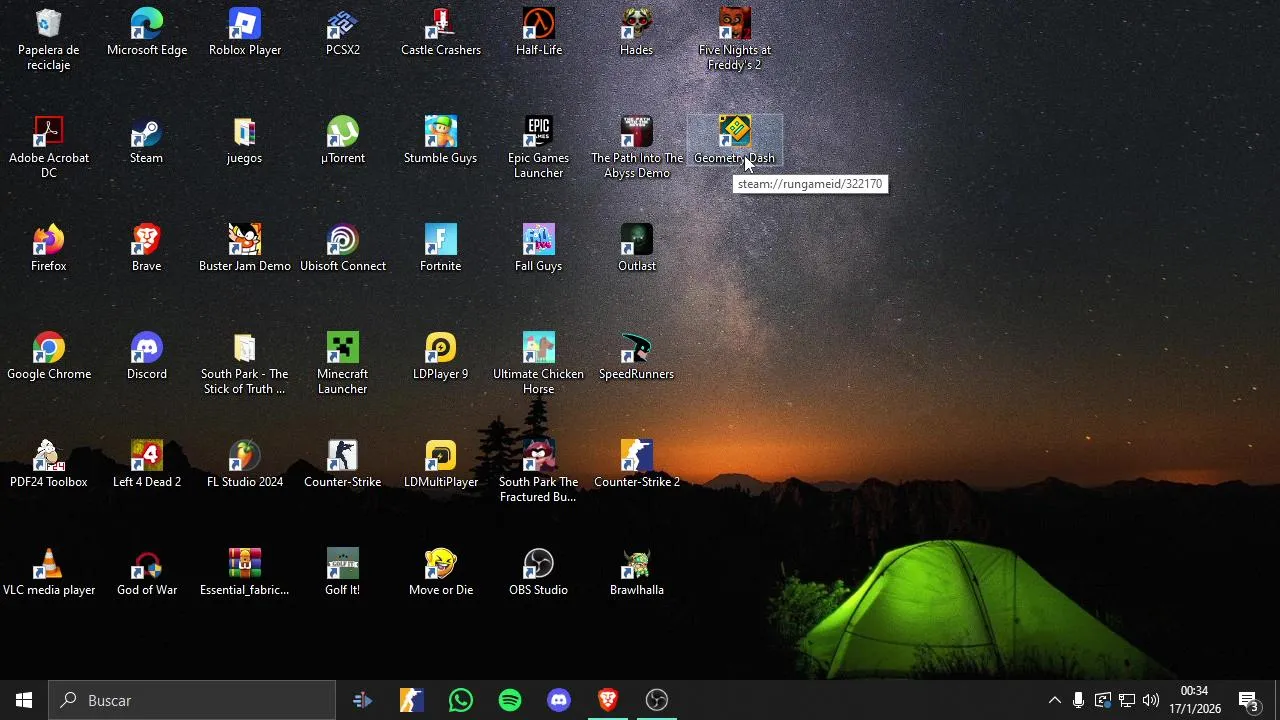Click Five Nights at Freddy's 2 icon

point(734,40)
